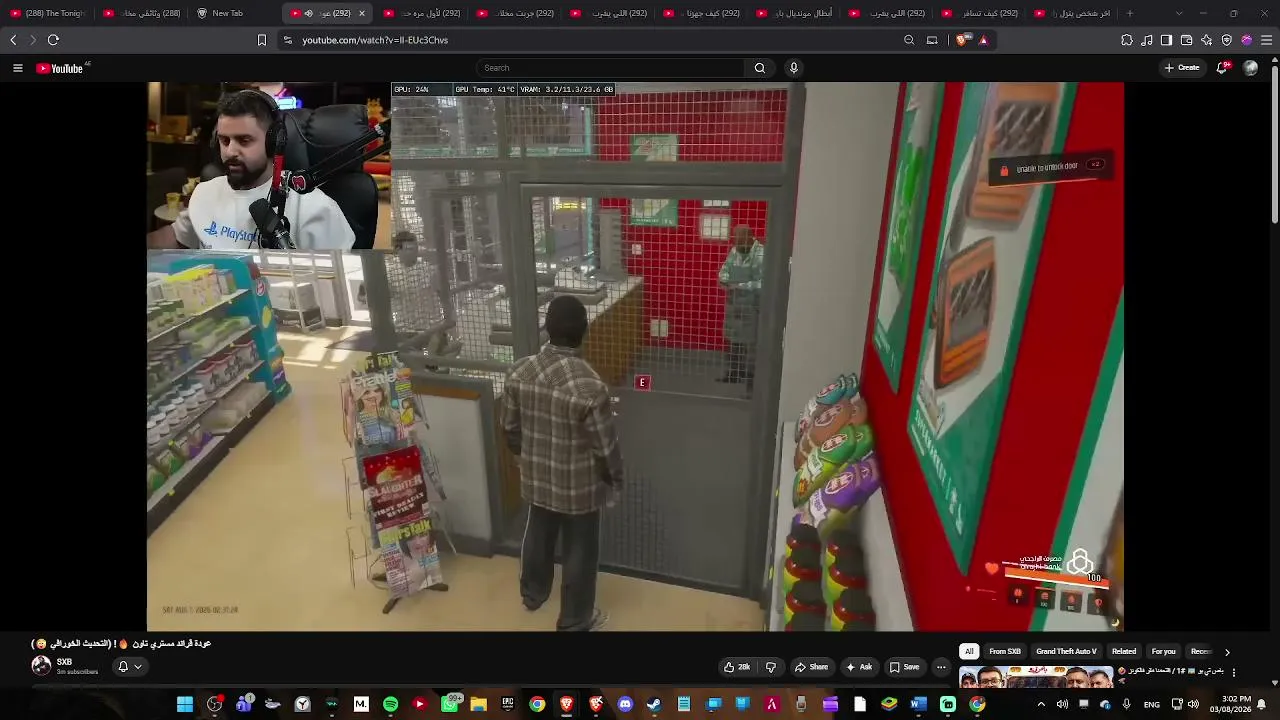Screen dimensions: 1280x720
Task: Open Microsoft Word from the taskbar
Action: click(x=918, y=705)
